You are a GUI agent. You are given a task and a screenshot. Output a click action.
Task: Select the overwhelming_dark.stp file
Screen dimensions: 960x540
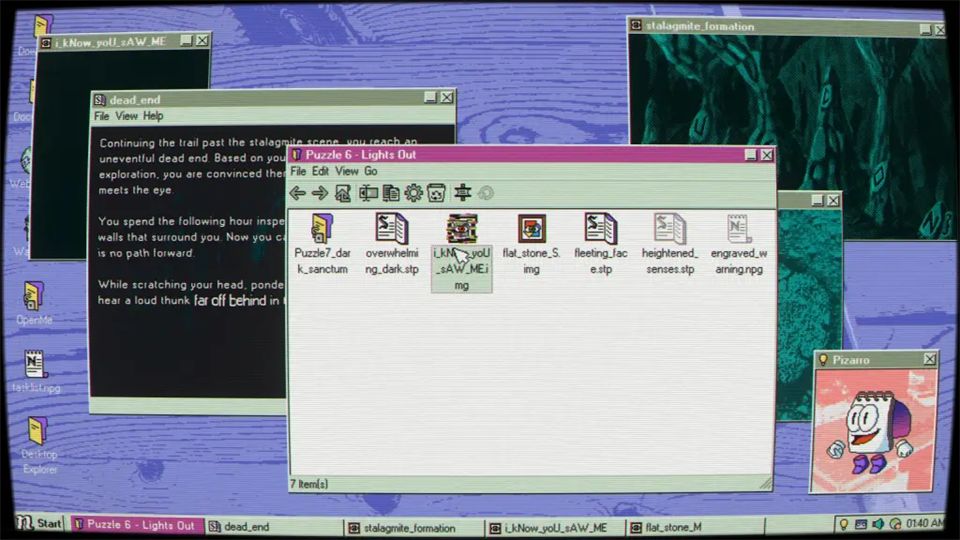[x=392, y=243]
